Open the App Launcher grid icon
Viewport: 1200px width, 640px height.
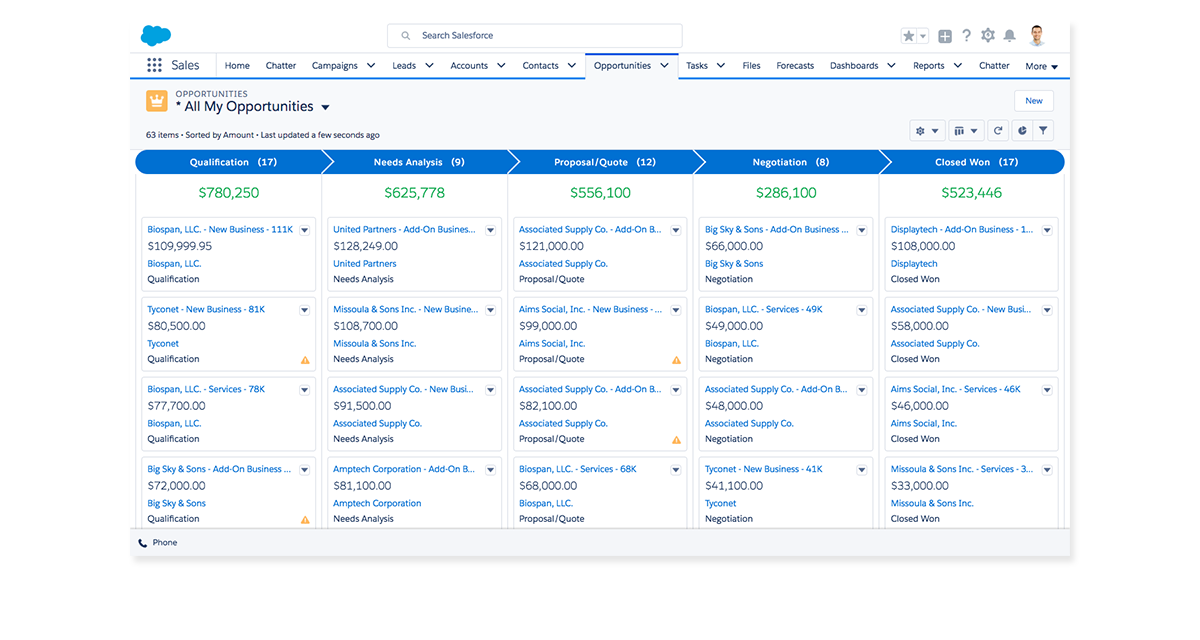(x=154, y=66)
